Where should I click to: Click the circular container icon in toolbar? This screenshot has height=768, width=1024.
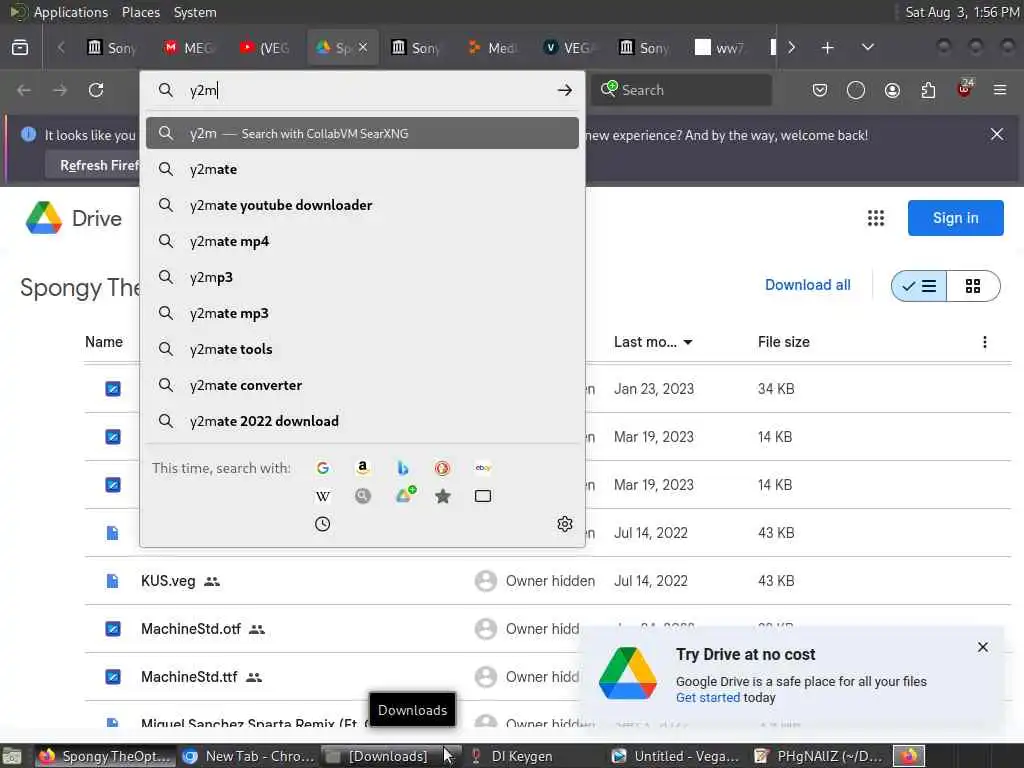[x=856, y=90]
